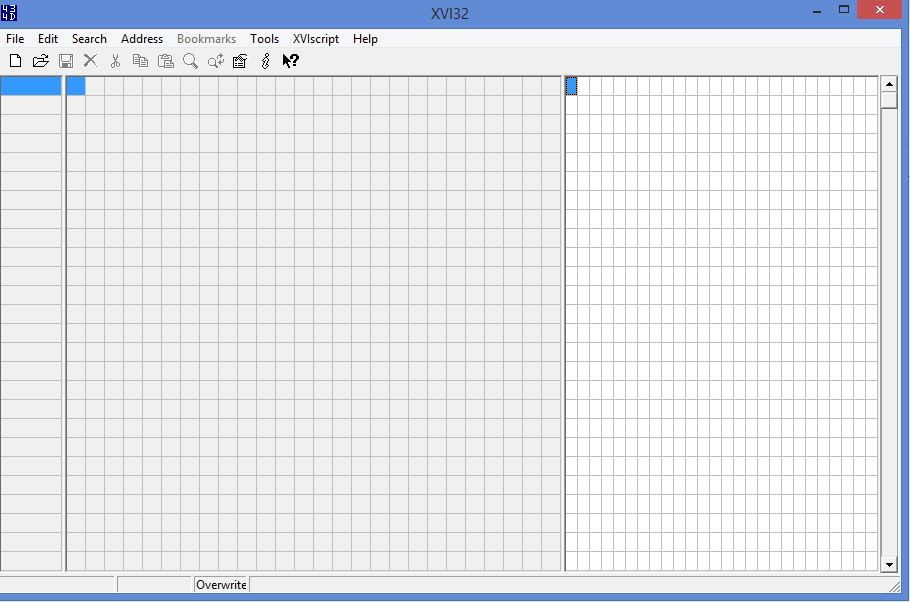Open the Bookmarks menu
Screen dimensions: 910x602
(x=207, y=39)
